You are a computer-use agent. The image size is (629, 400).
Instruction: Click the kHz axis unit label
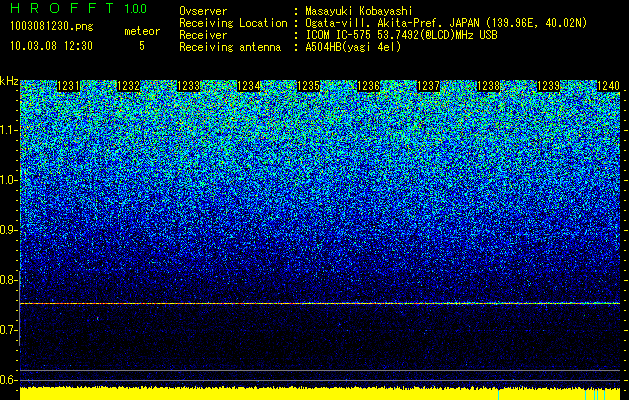click(9, 82)
